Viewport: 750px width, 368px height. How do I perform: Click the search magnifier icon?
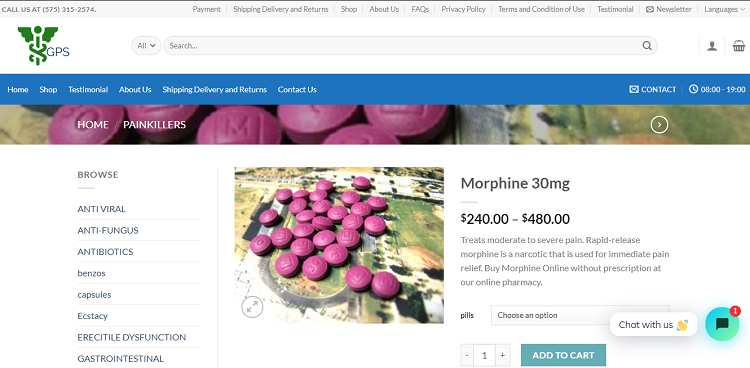pos(647,45)
